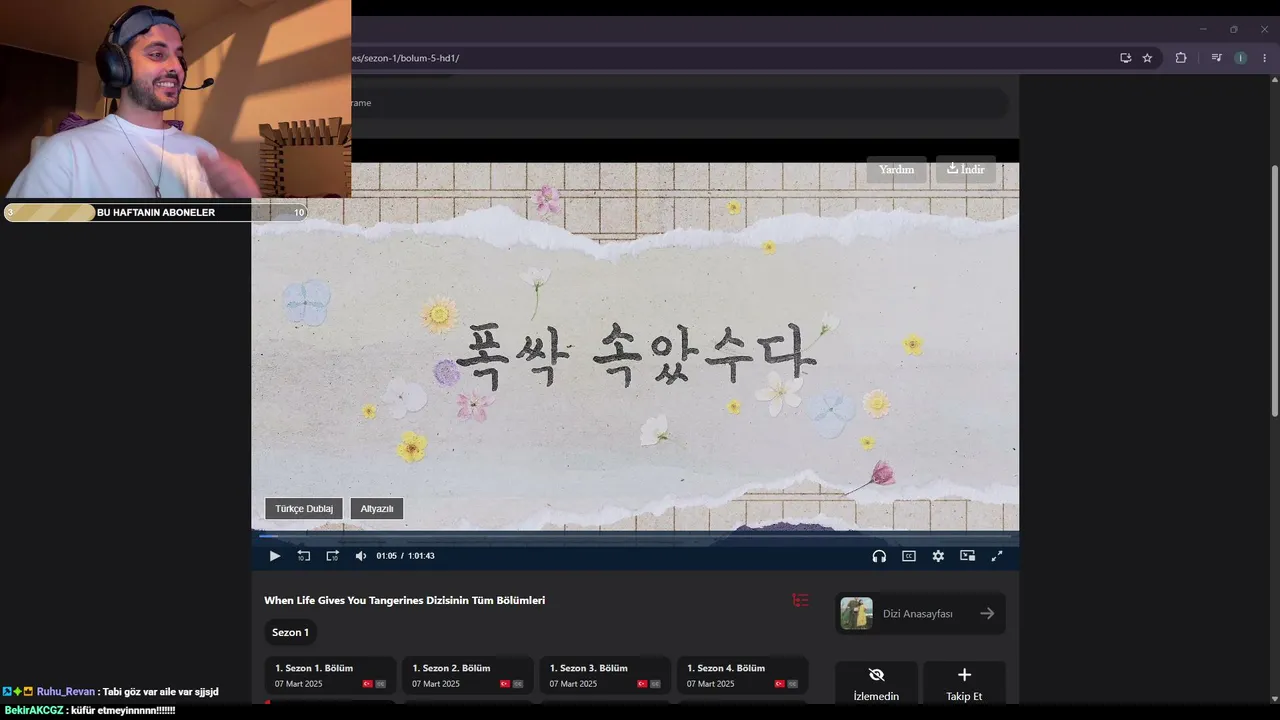Toggle the red episode list sort icon
Viewport: 1280px width, 720px height.
pos(800,600)
